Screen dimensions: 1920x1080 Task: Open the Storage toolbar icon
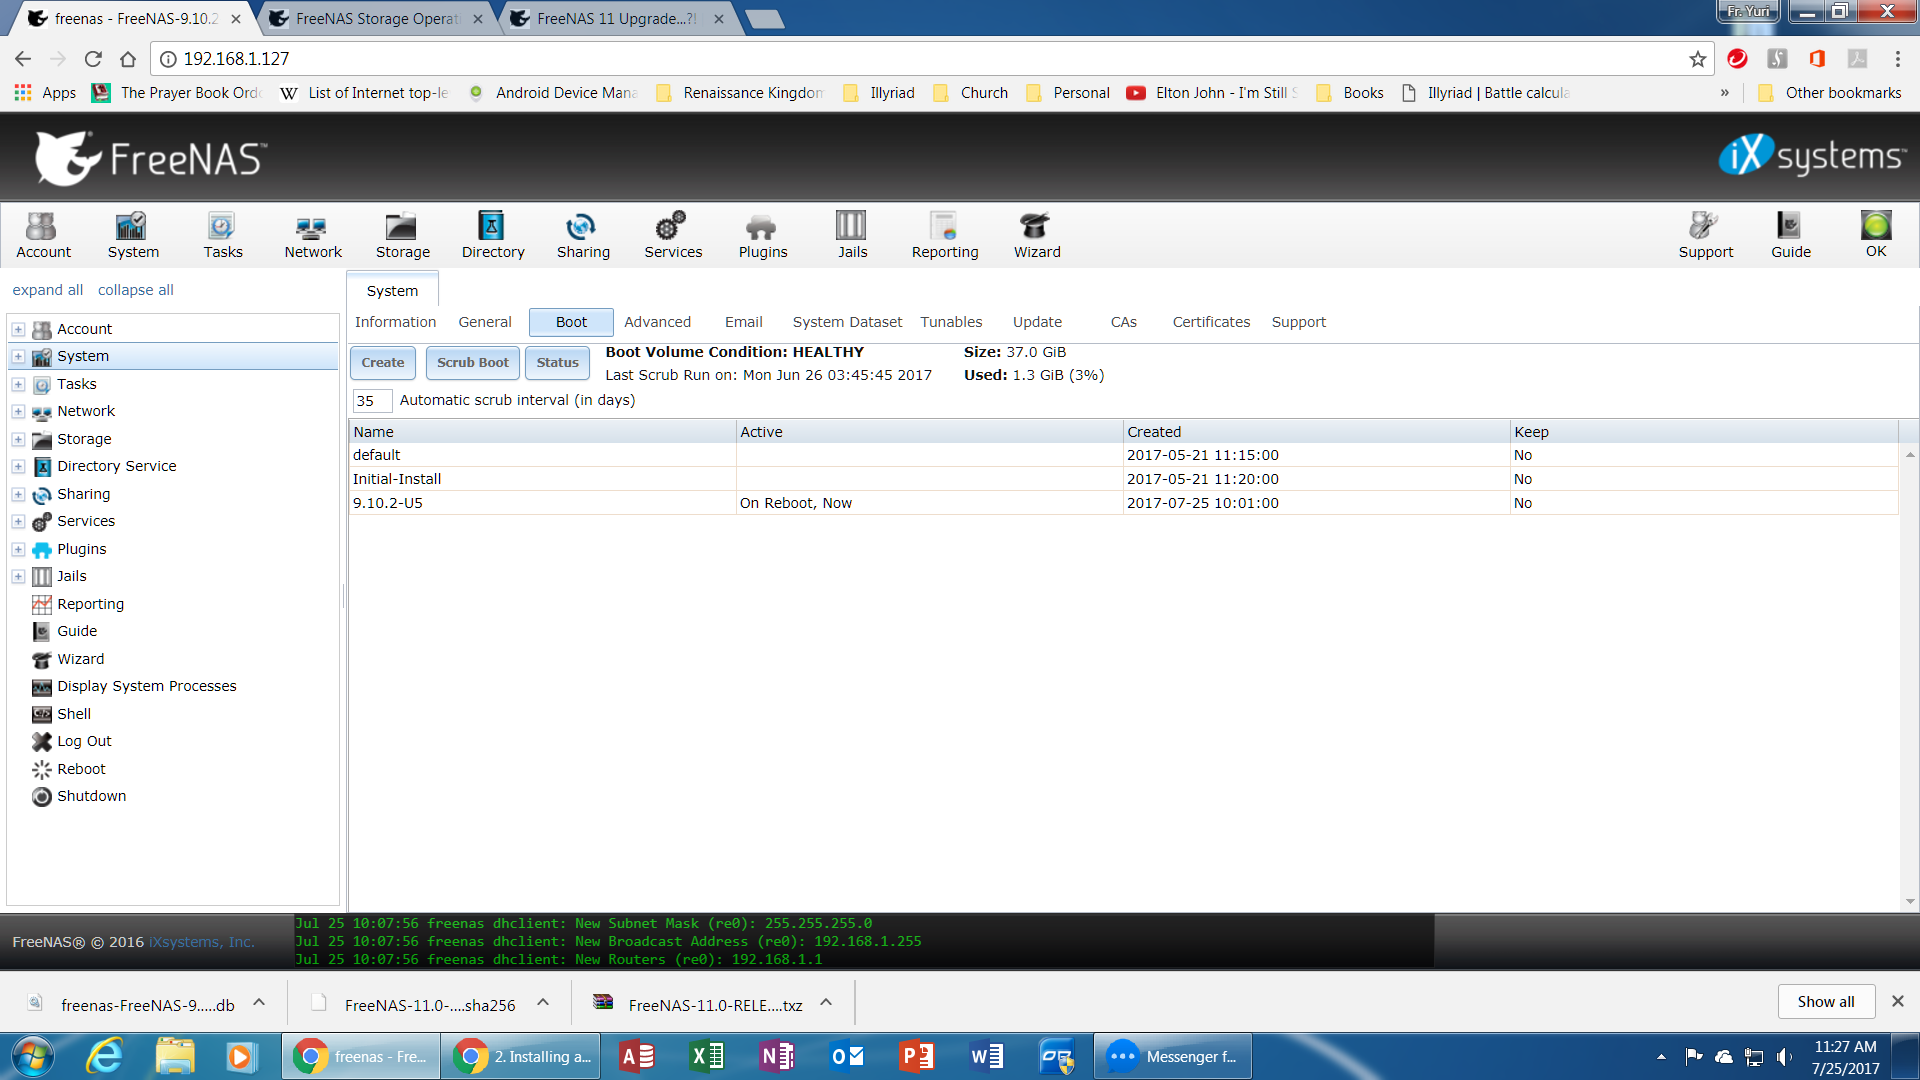(x=403, y=235)
